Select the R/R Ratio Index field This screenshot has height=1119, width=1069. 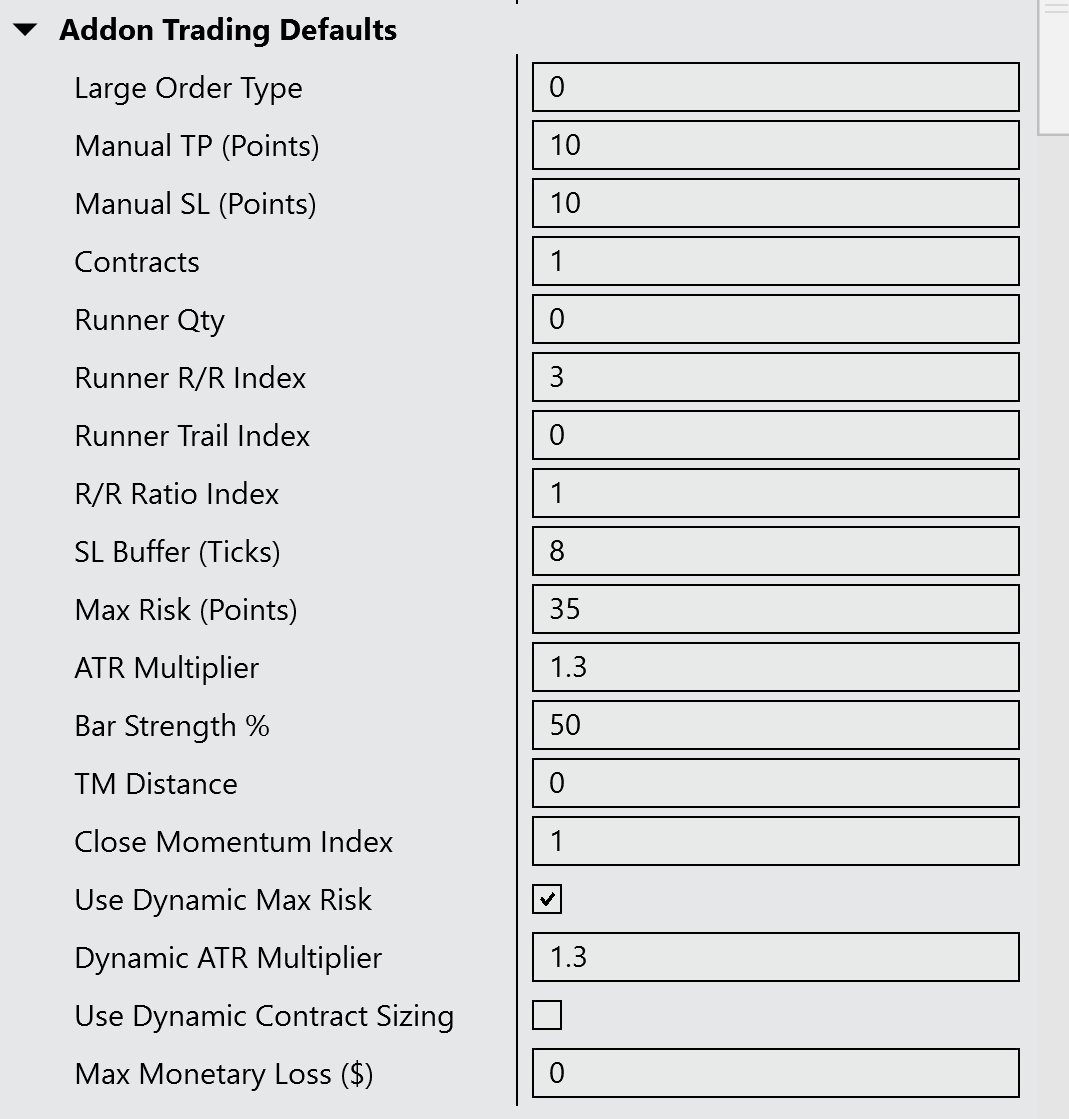coord(775,494)
